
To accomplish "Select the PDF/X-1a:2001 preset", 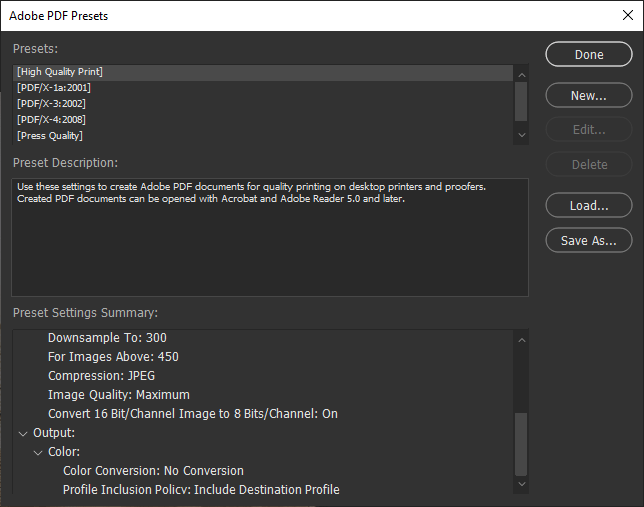I will 54,88.
